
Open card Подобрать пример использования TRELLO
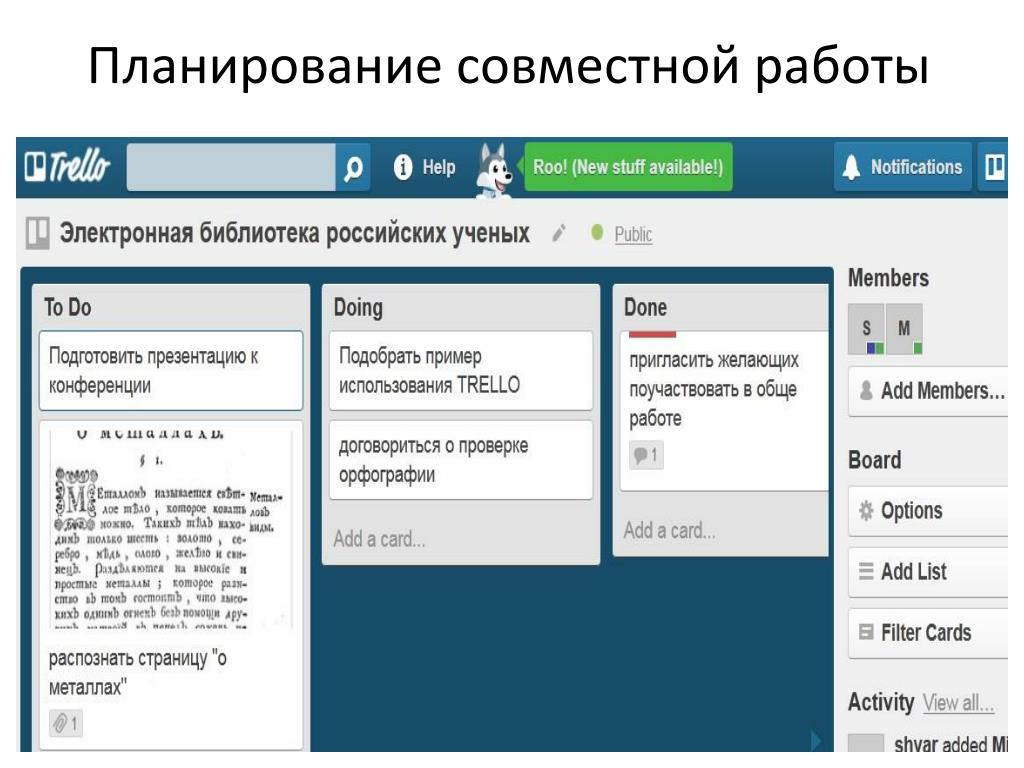click(460, 370)
